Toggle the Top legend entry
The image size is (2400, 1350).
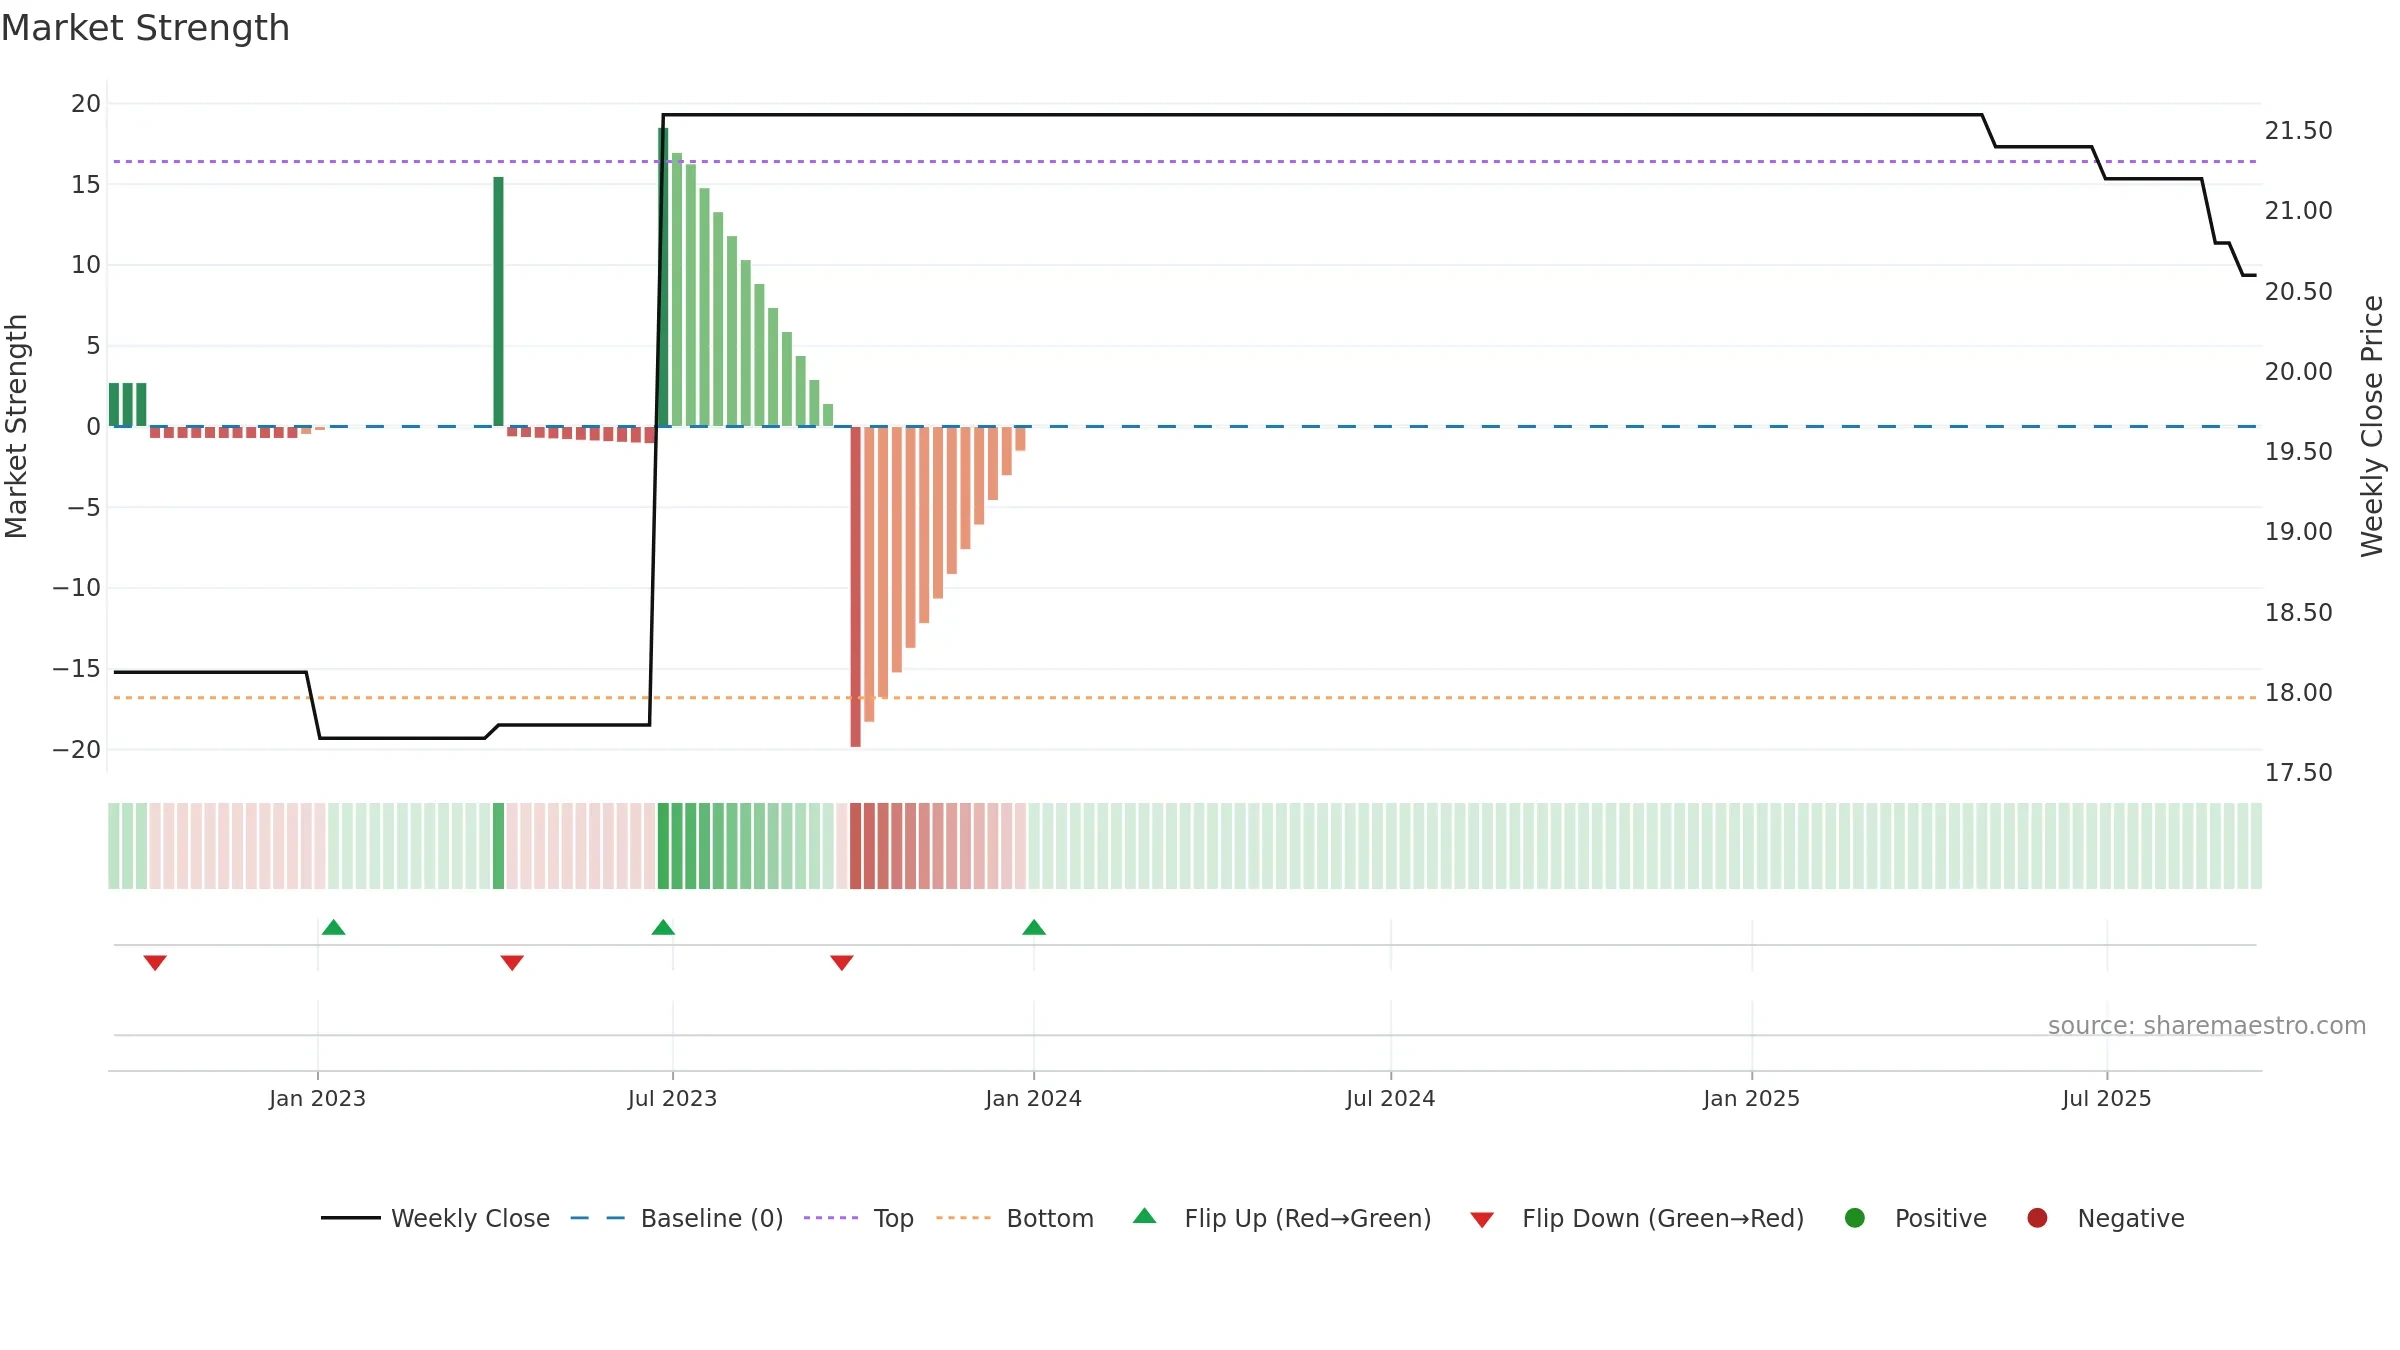pos(859,1218)
